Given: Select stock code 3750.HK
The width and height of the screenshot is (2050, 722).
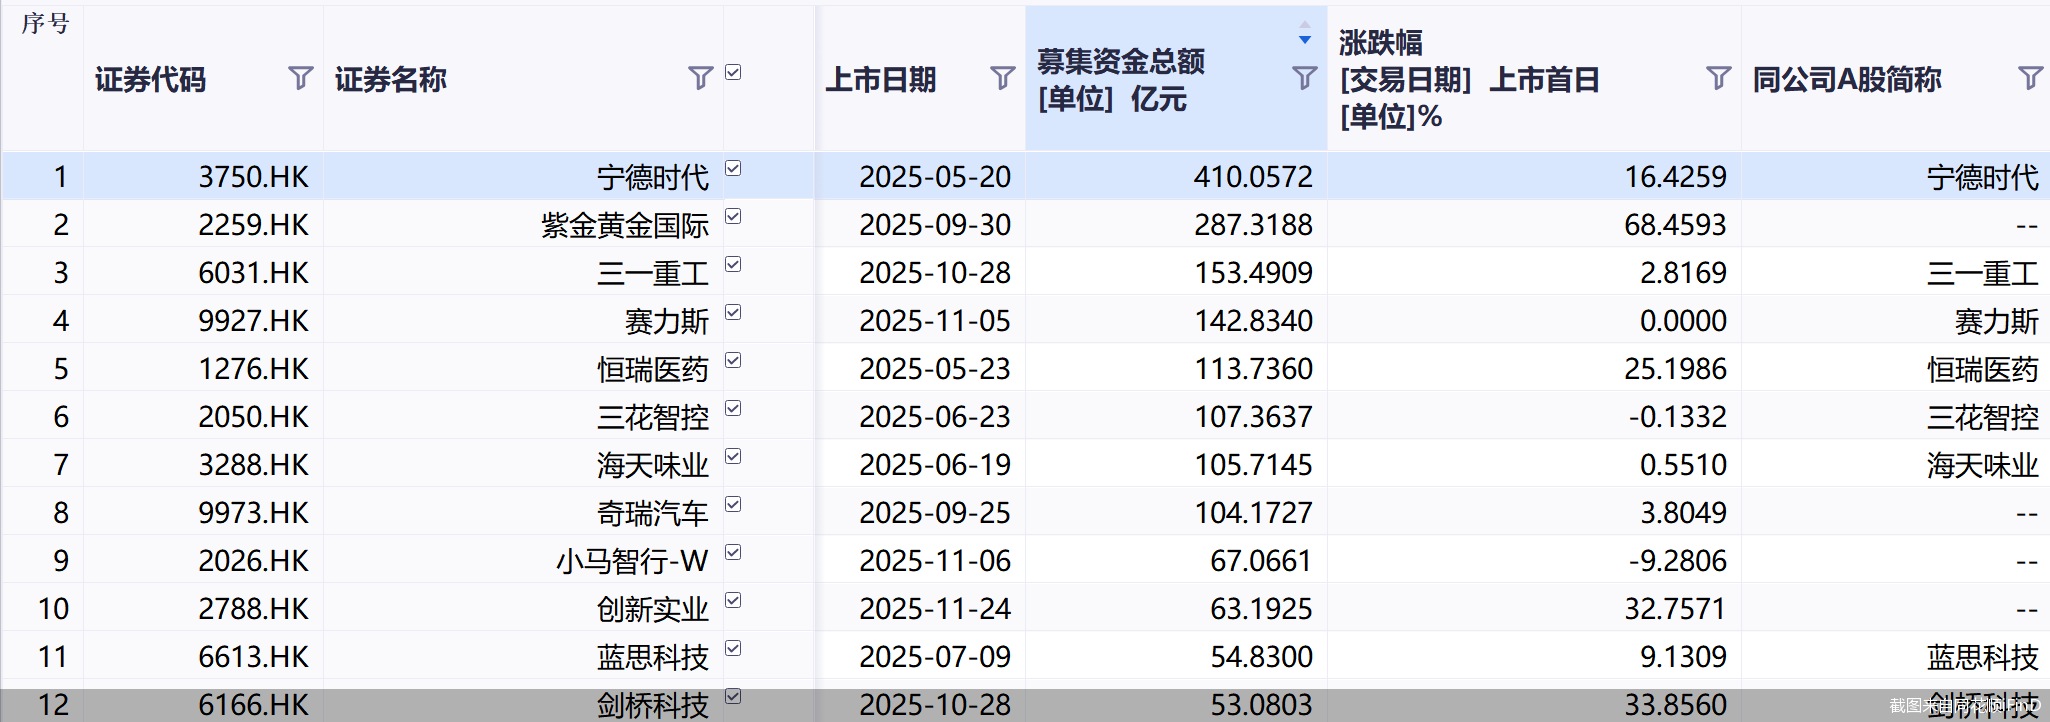Looking at the screenshot, I should pyautogui.click(x=253, y=177).
